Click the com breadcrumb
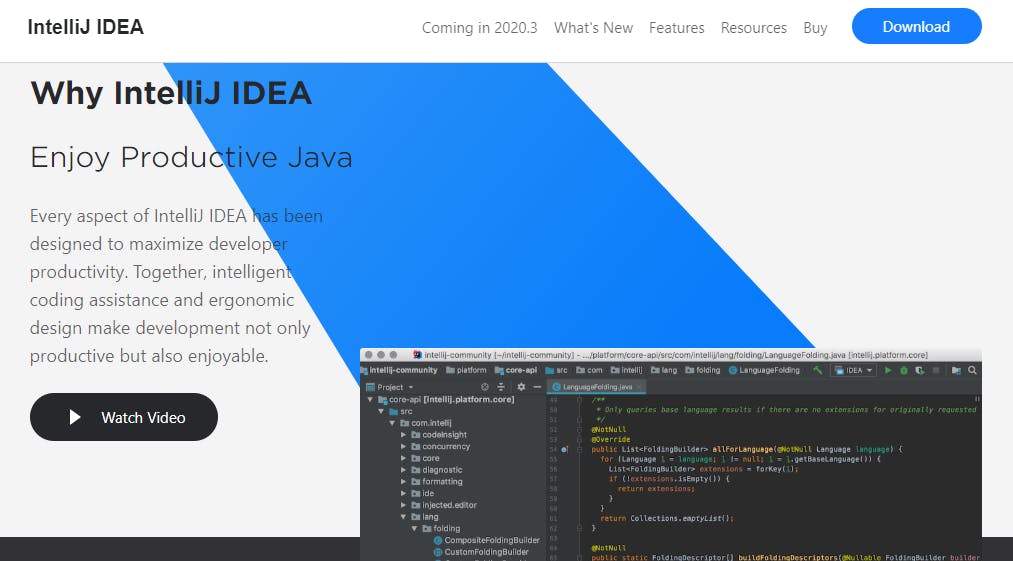 [x=589, y=370]
